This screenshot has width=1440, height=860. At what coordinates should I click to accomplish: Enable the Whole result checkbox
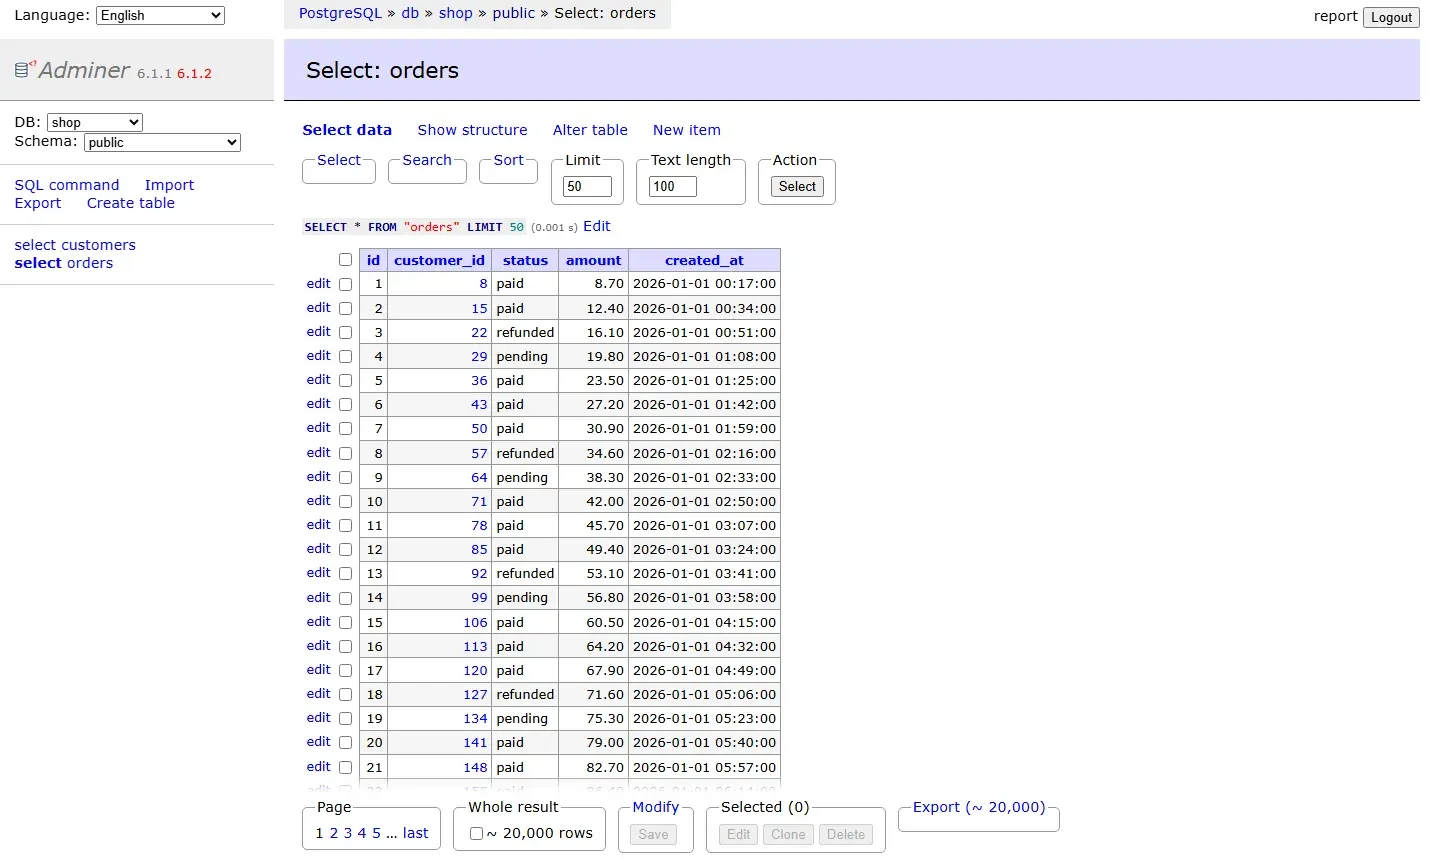[476, 834]
